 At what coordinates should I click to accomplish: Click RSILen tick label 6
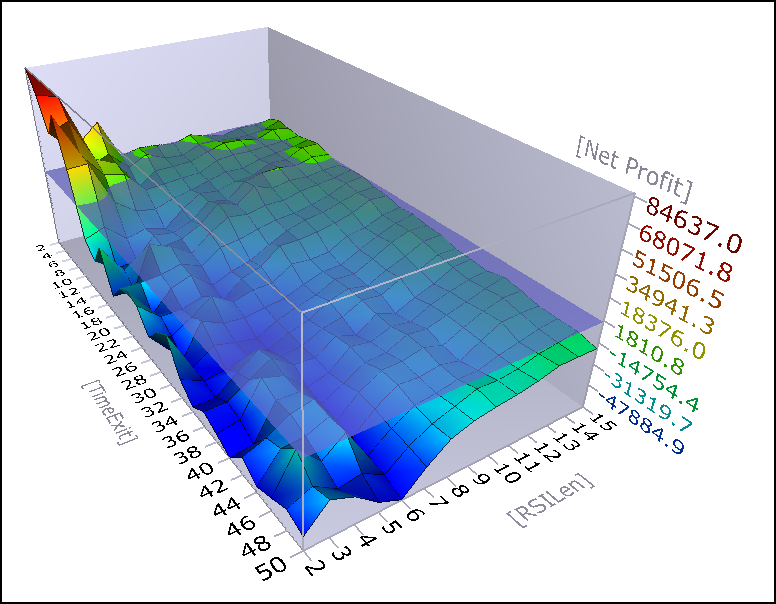[415, 514]
